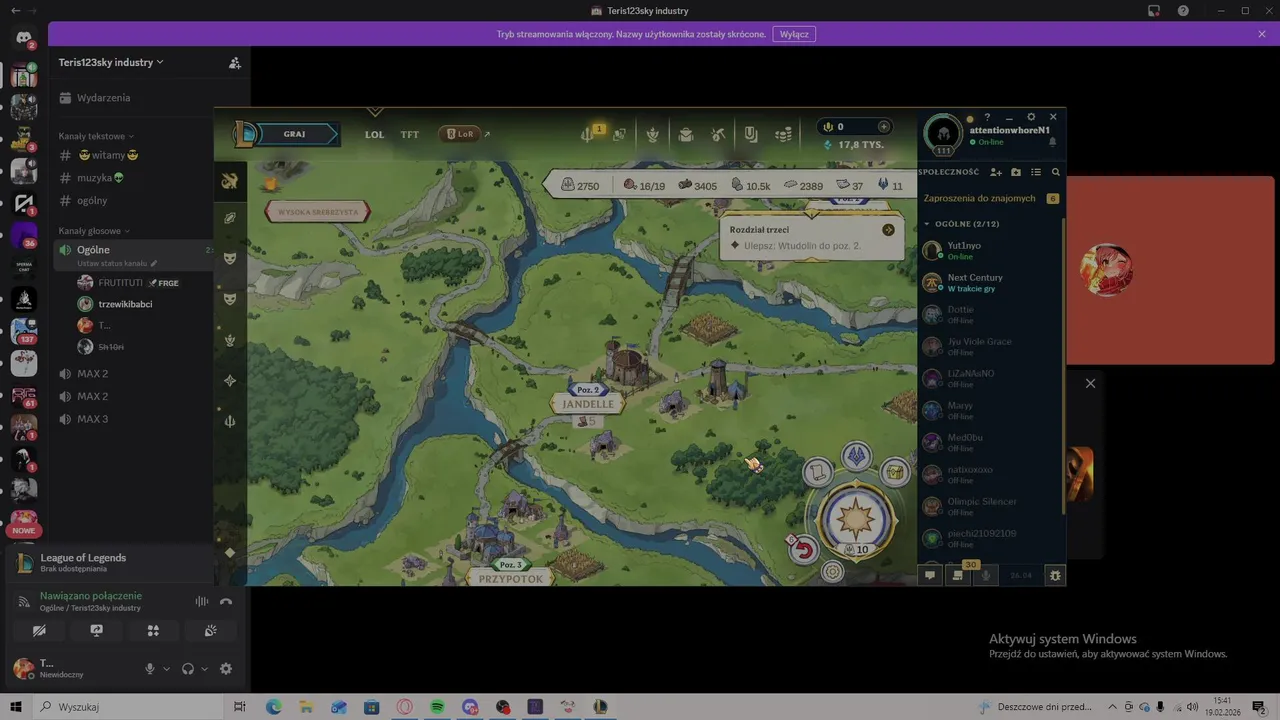Open the treasure chest button on the map
Screen dimensions: 1280x720
click(x=894, y=472)
